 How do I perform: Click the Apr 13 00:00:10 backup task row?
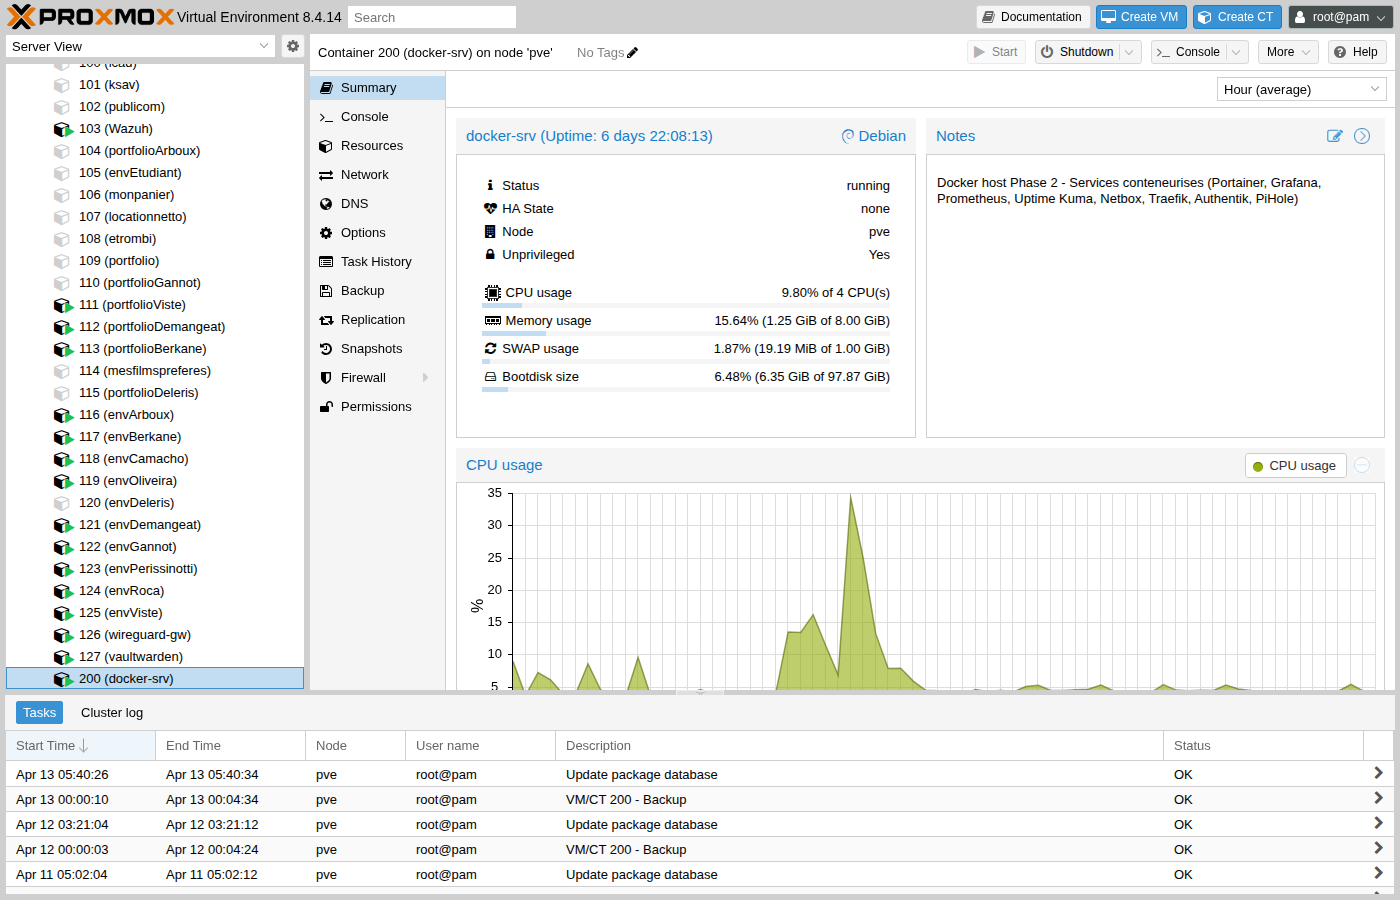[700, 799]
